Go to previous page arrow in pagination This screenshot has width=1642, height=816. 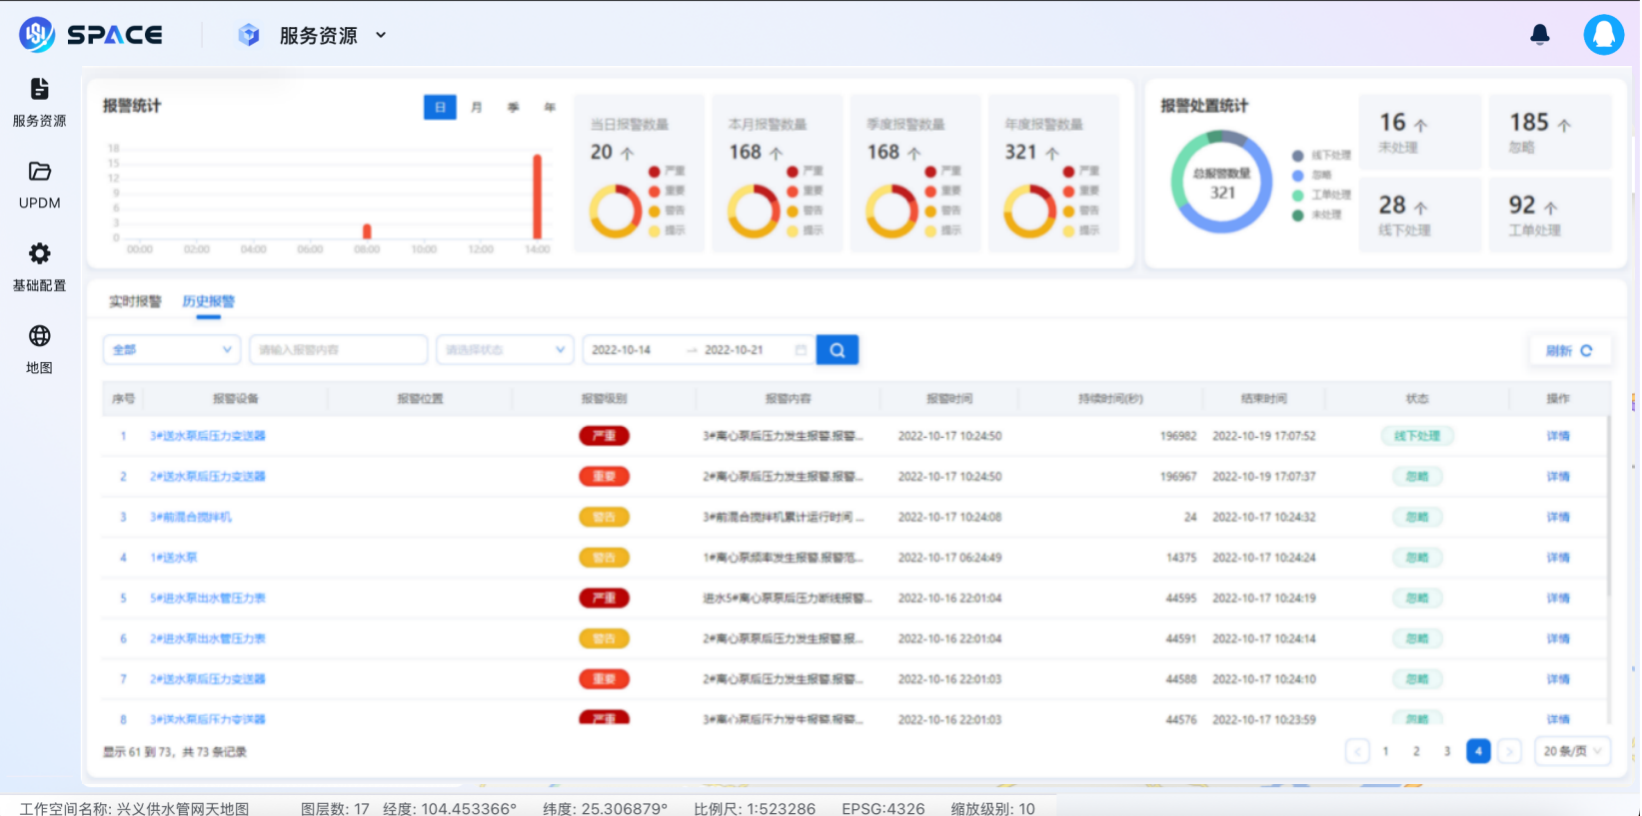[1357, 751]
